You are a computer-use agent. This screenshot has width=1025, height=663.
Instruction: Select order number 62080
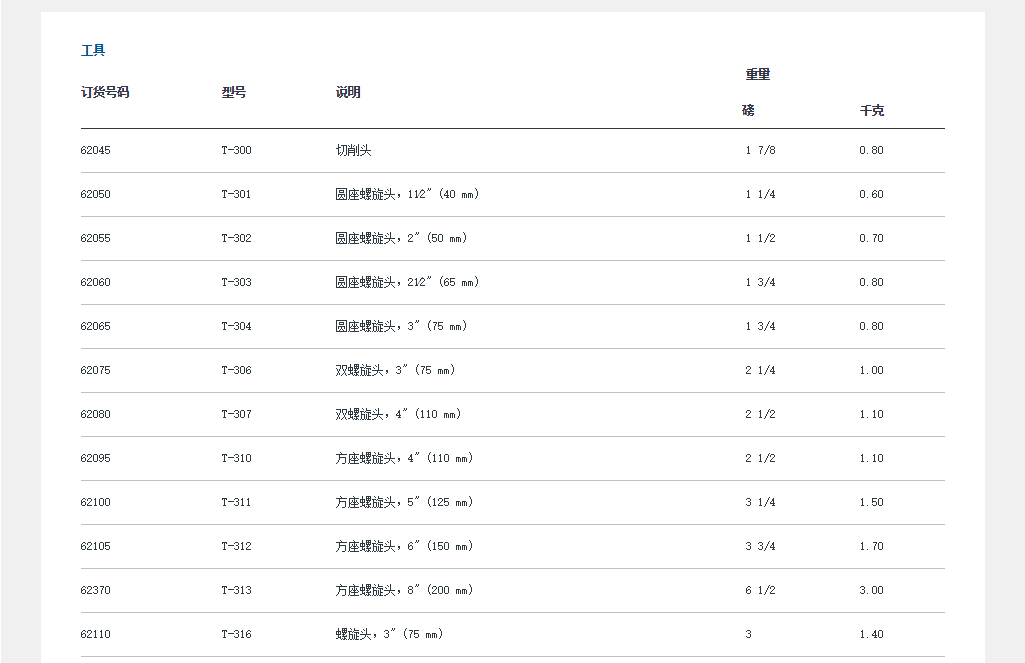pos(96,414)
